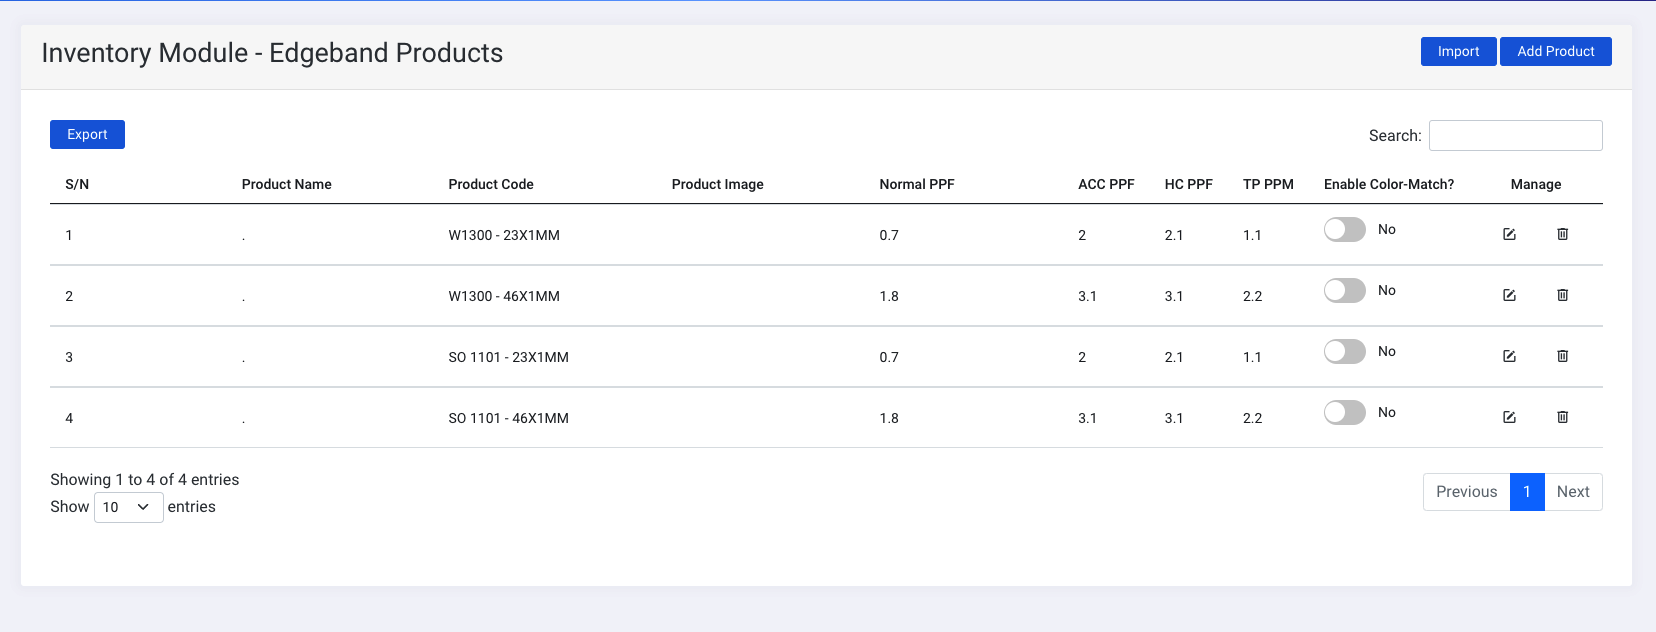The image size is (1656, 632).
Task: Toggle color-match switch for W1300 - 46X1MM
Action: point(1344,291)
